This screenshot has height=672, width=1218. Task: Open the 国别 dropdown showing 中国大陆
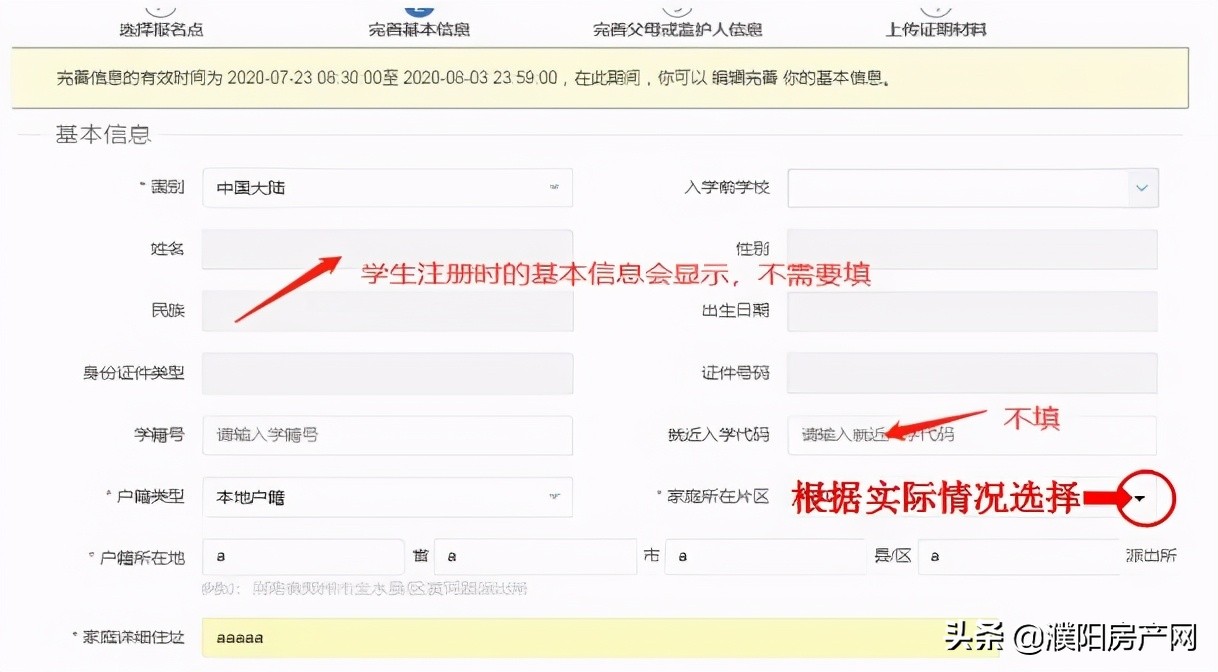pyautogui.click(x=387, y=187)
